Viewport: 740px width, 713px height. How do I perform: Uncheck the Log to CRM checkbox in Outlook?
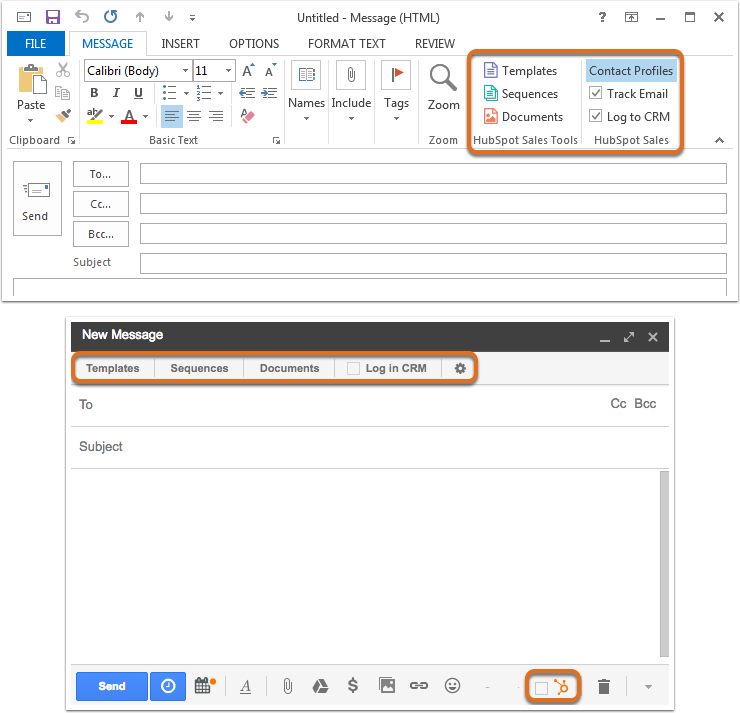click(596, 116)
